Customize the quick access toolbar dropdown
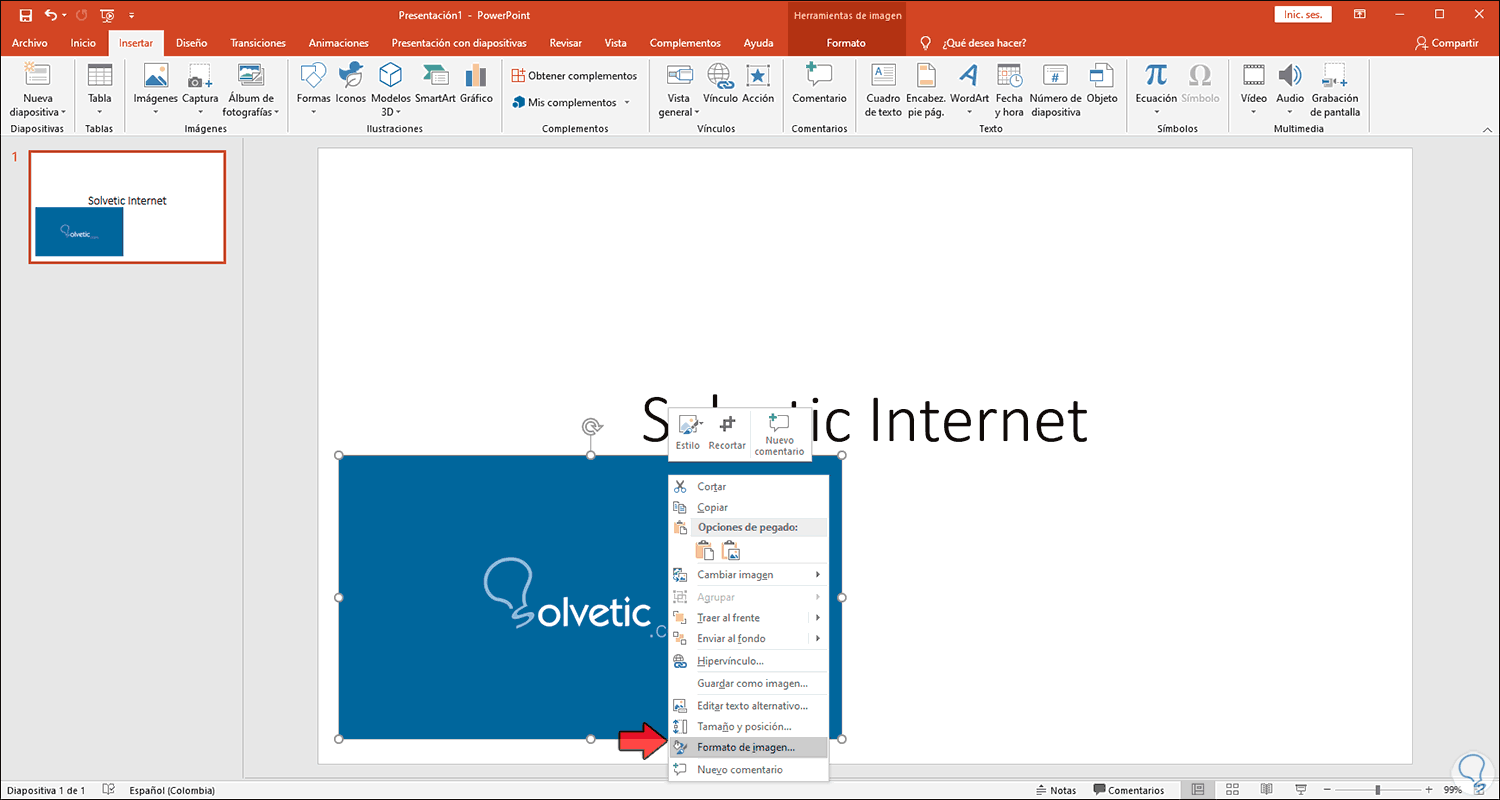 pyautogui.click(x=131, y=15)
